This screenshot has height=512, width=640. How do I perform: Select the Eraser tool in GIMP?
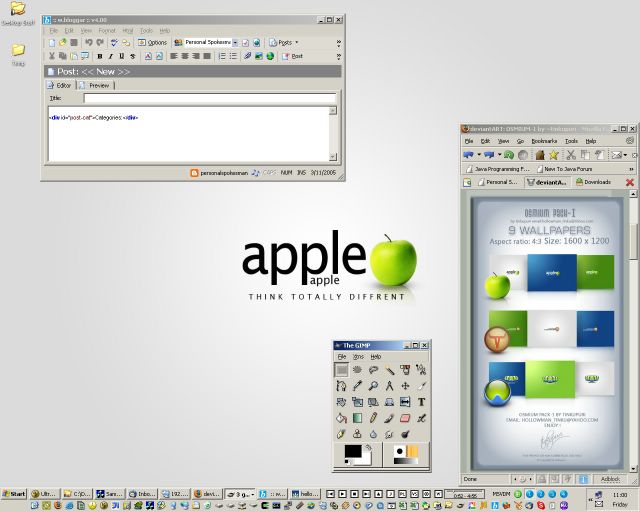[x=405, y=418]
